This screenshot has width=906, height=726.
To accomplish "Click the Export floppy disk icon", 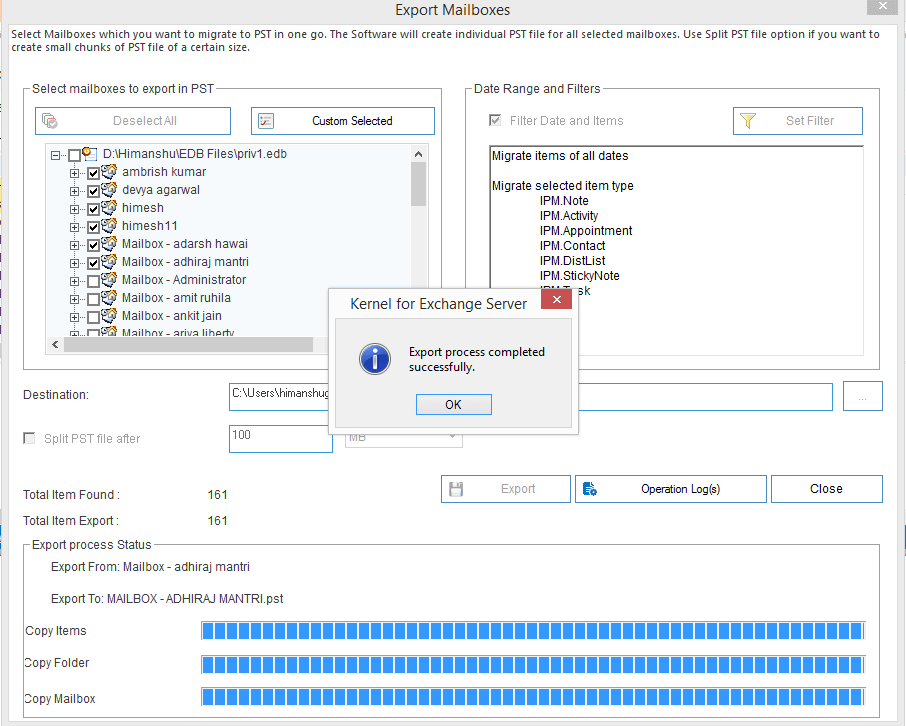I will tap(456, 489).
